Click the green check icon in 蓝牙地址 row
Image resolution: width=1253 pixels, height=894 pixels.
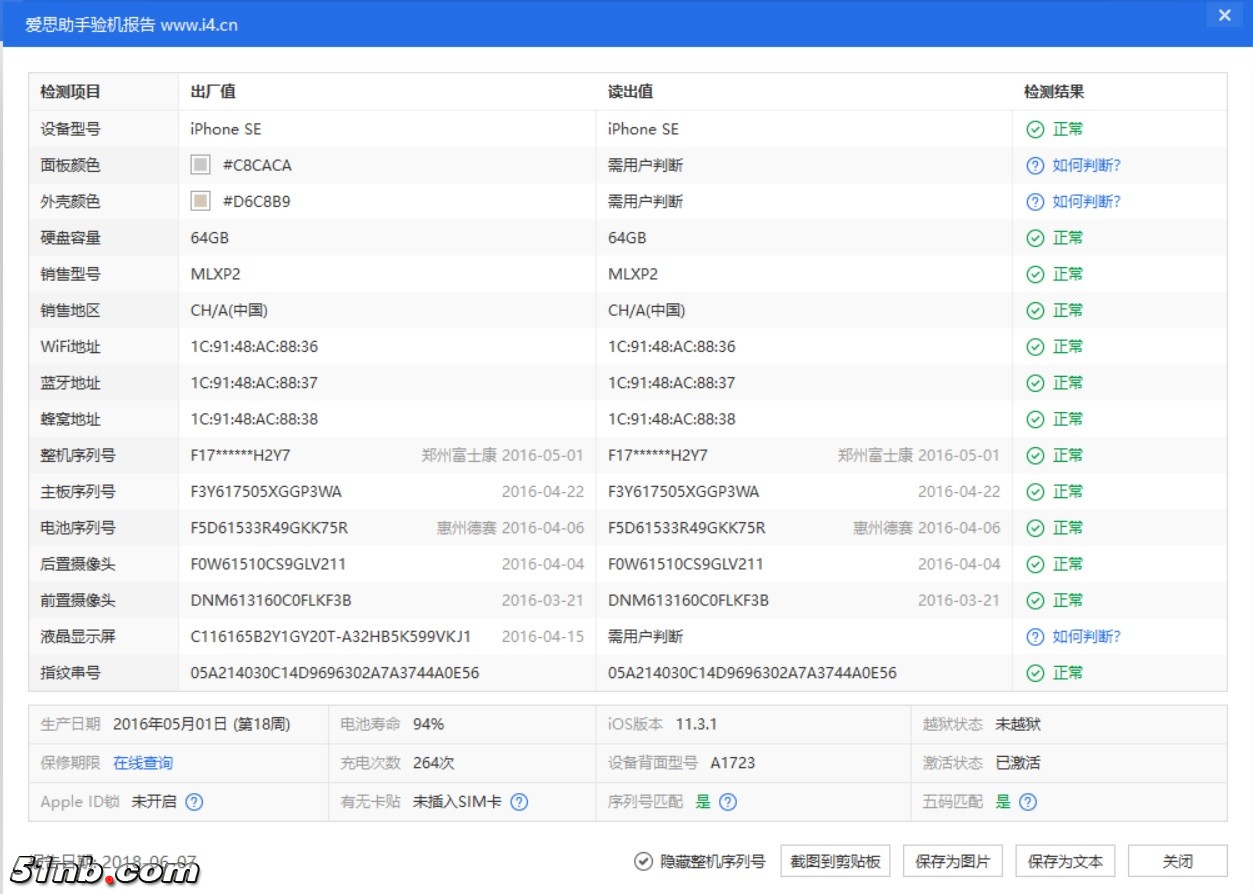pyautogui.click(x=1035, y=383)
